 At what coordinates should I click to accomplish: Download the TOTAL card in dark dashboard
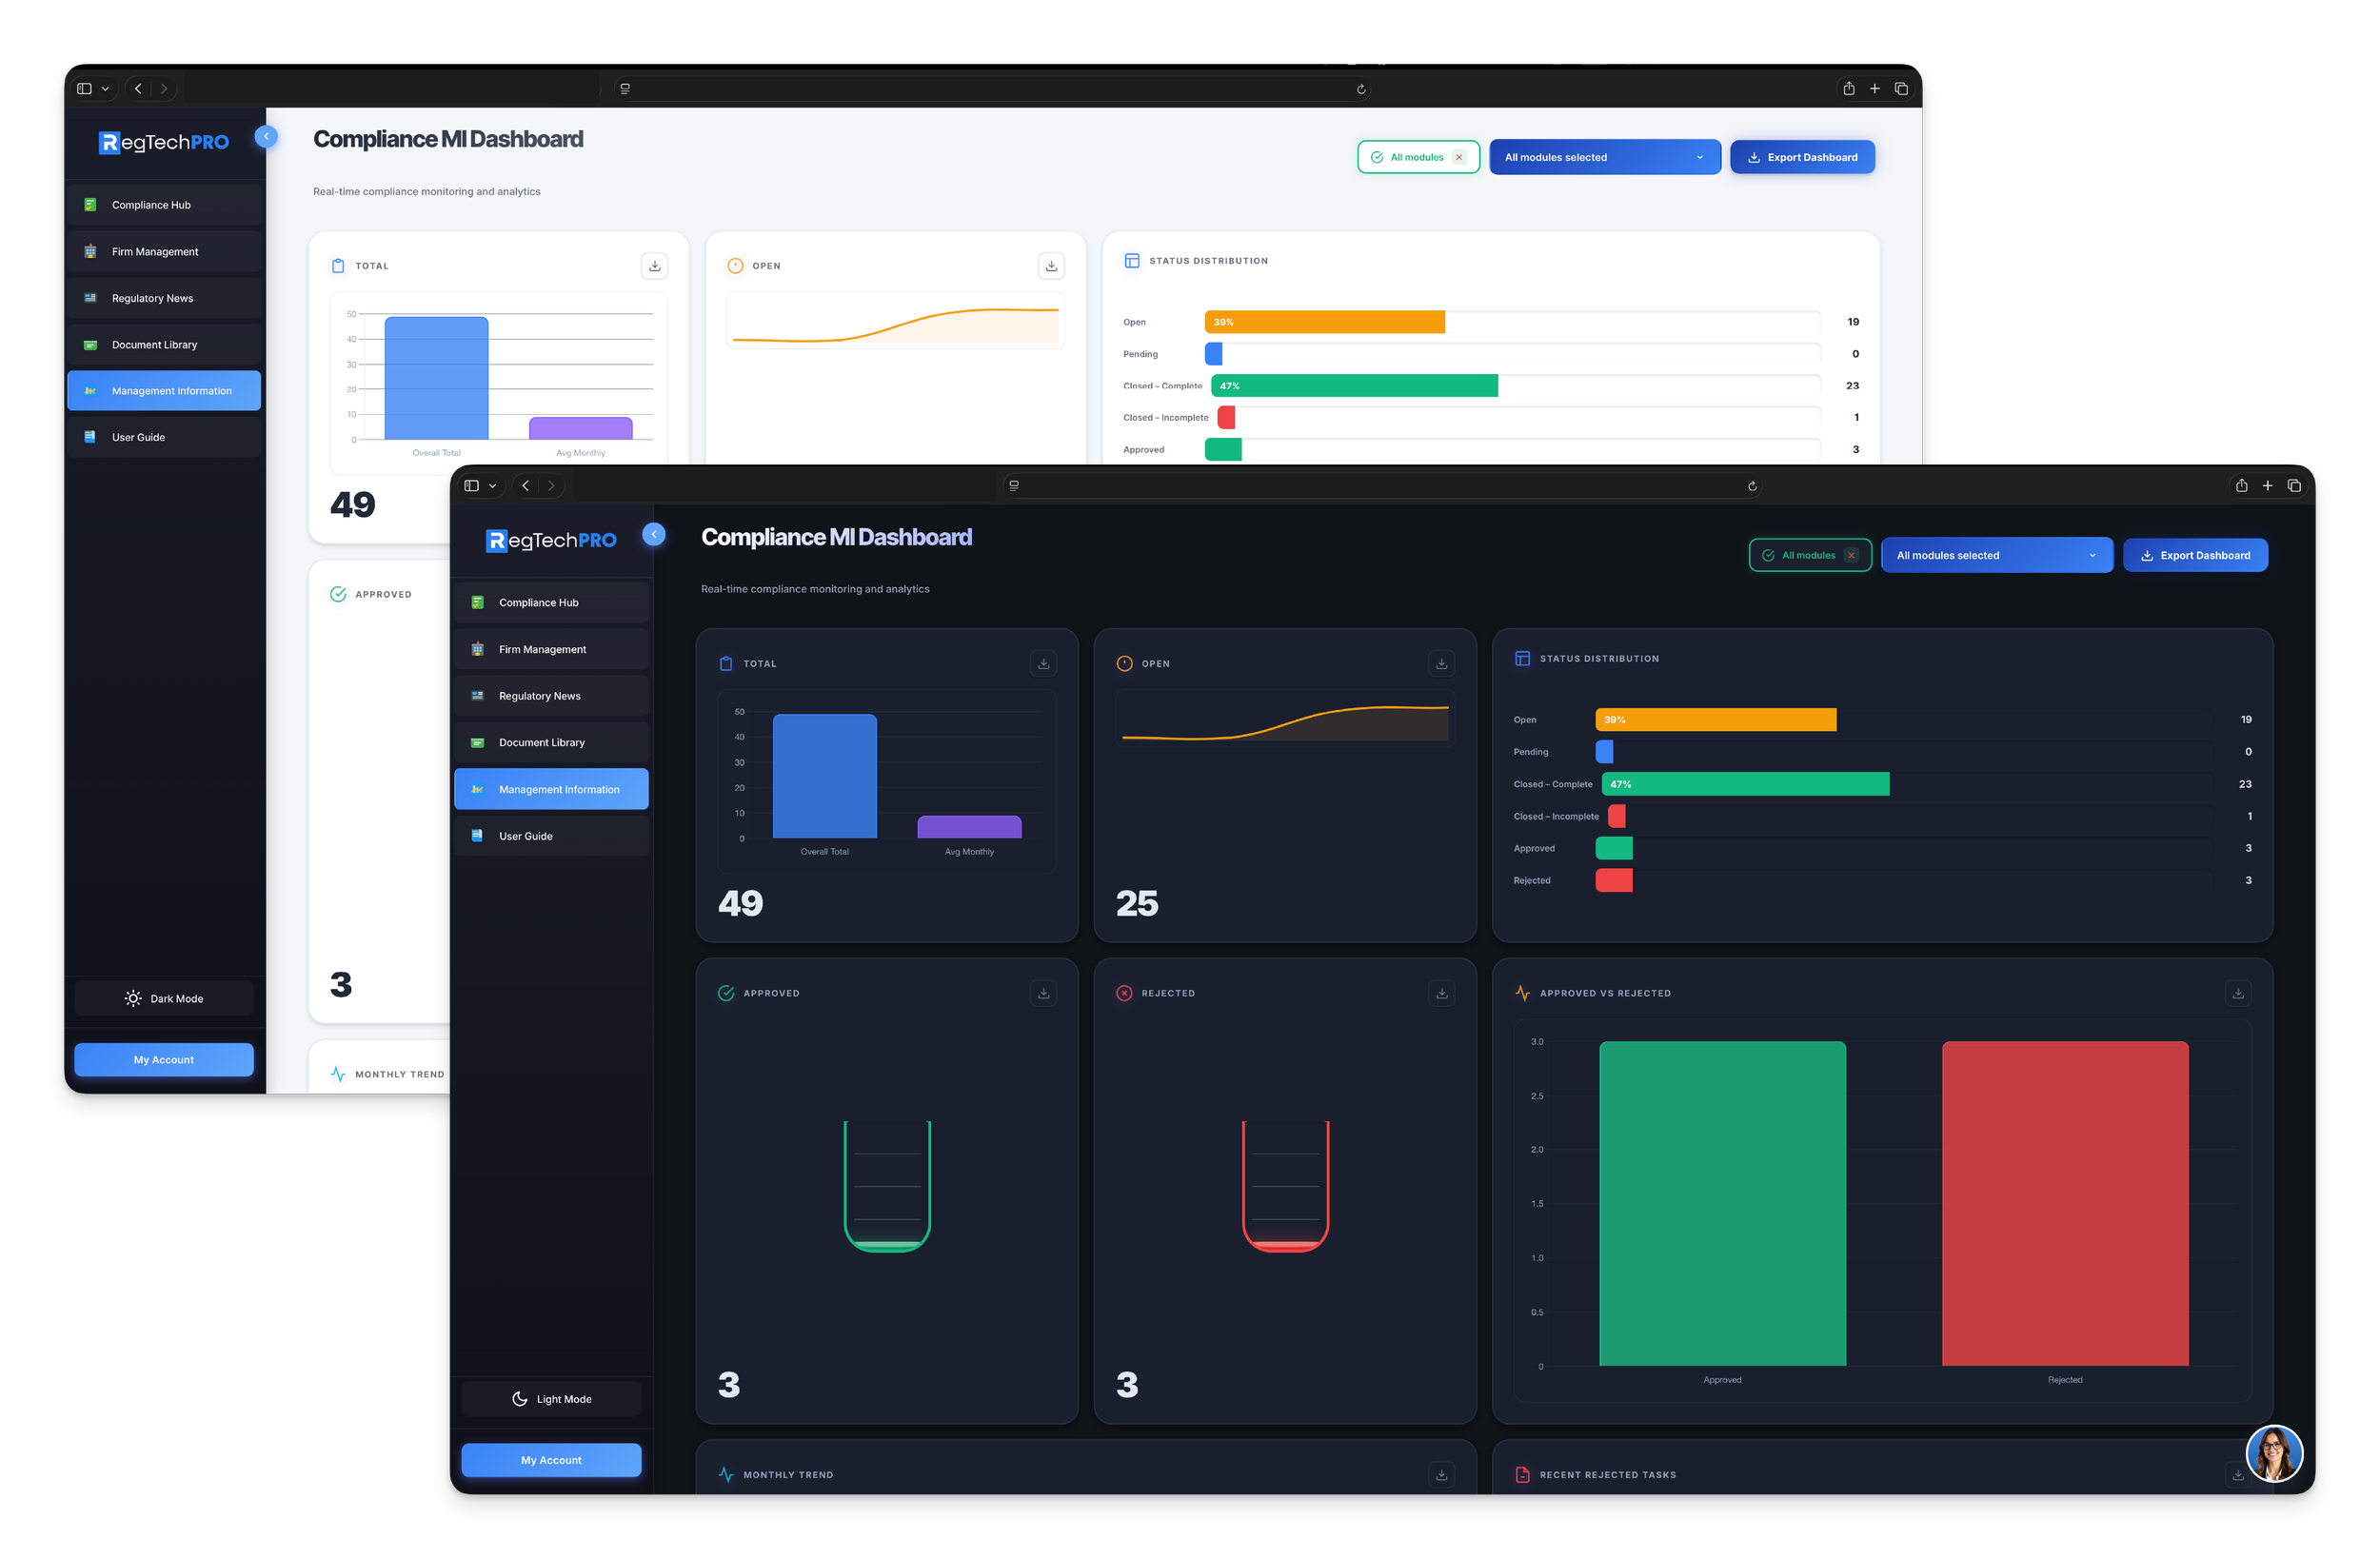[1043, 663]
